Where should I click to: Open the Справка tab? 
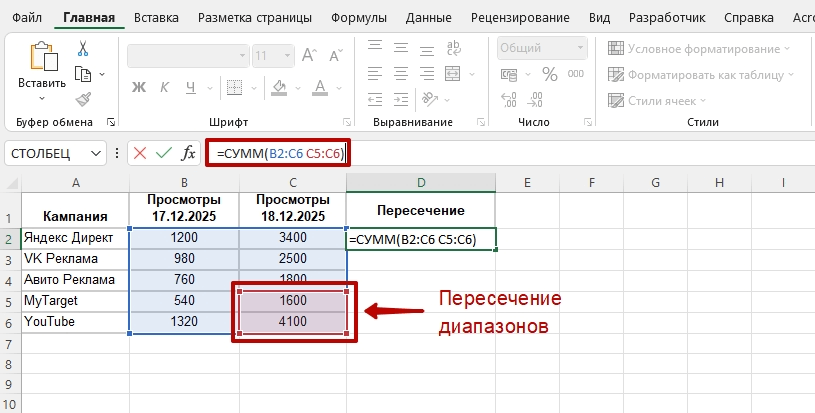(x=748, y=18)
